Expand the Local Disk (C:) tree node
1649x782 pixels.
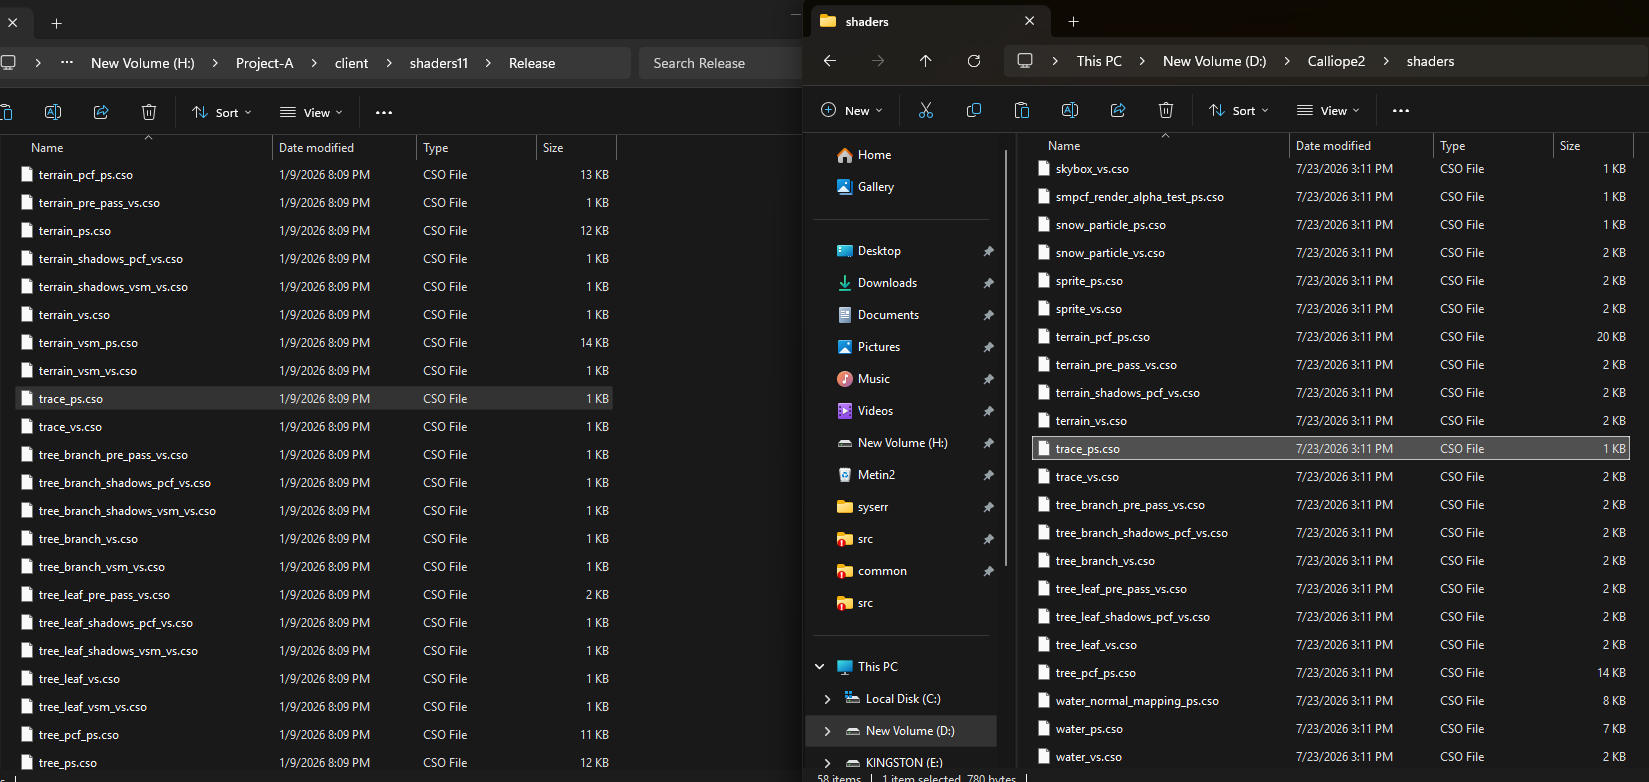[827, 699]
